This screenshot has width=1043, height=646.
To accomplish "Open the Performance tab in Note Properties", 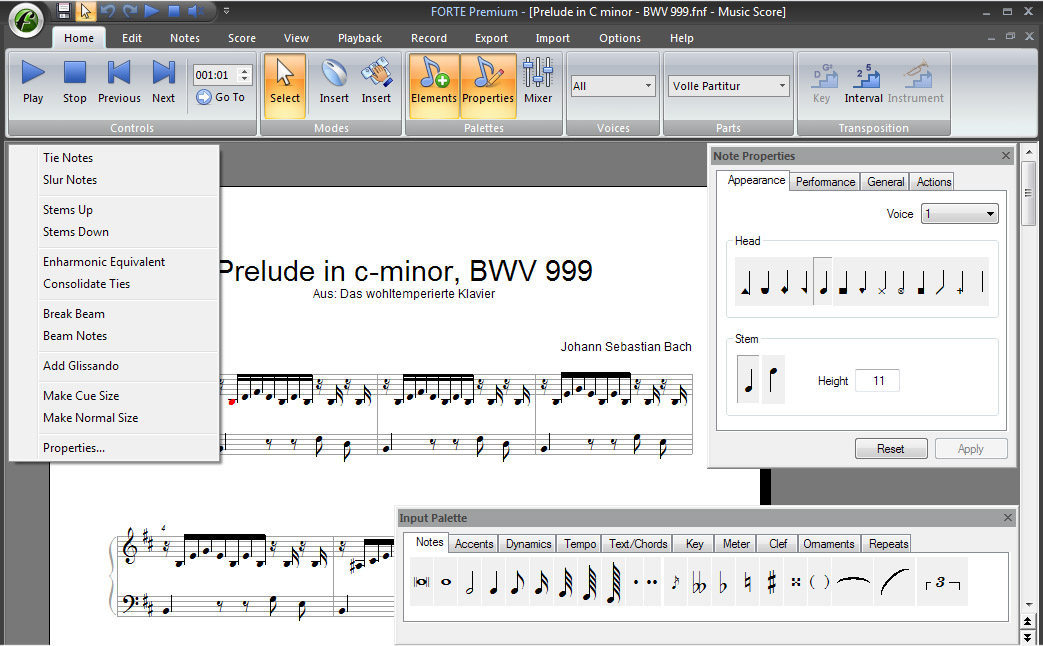I will 825,182.
